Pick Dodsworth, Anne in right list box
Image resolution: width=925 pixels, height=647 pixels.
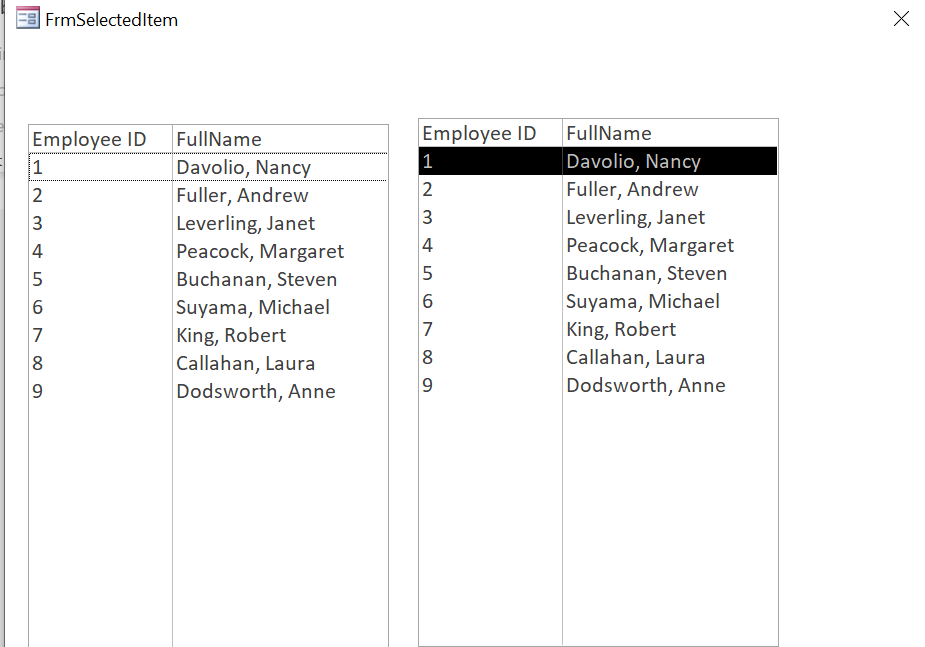click(645, 386)
